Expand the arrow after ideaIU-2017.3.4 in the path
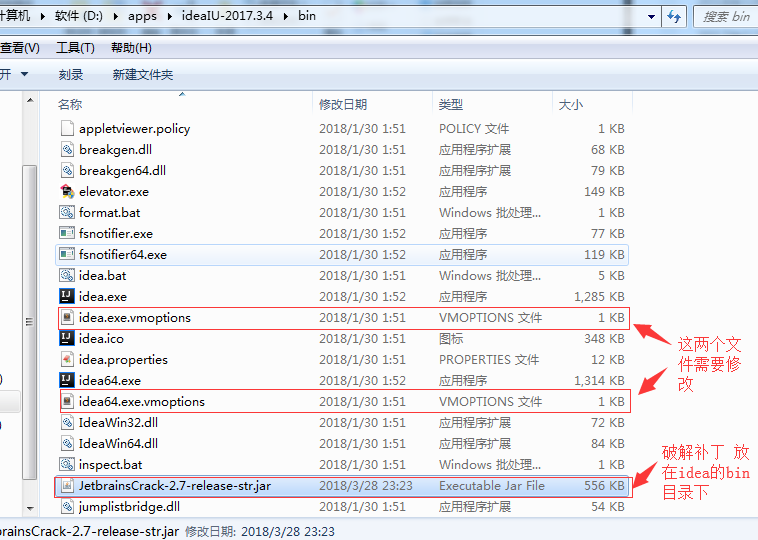 coord(286,16)
